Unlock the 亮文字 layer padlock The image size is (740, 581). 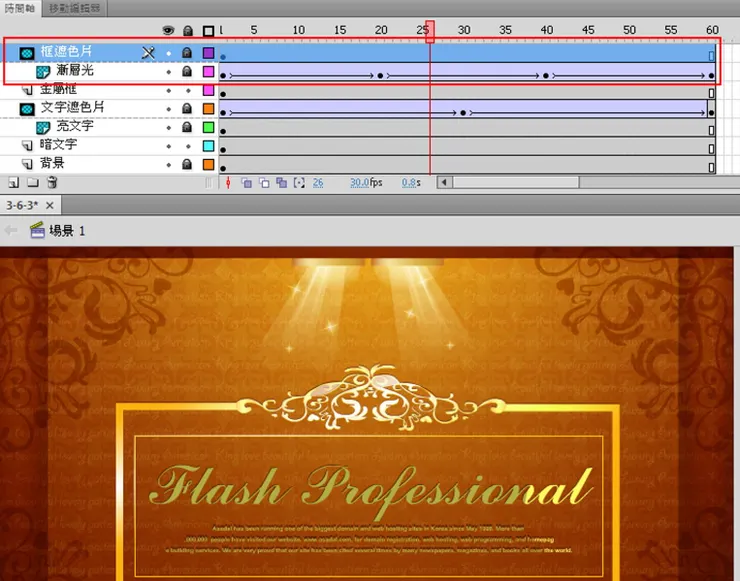click(187, 127)
